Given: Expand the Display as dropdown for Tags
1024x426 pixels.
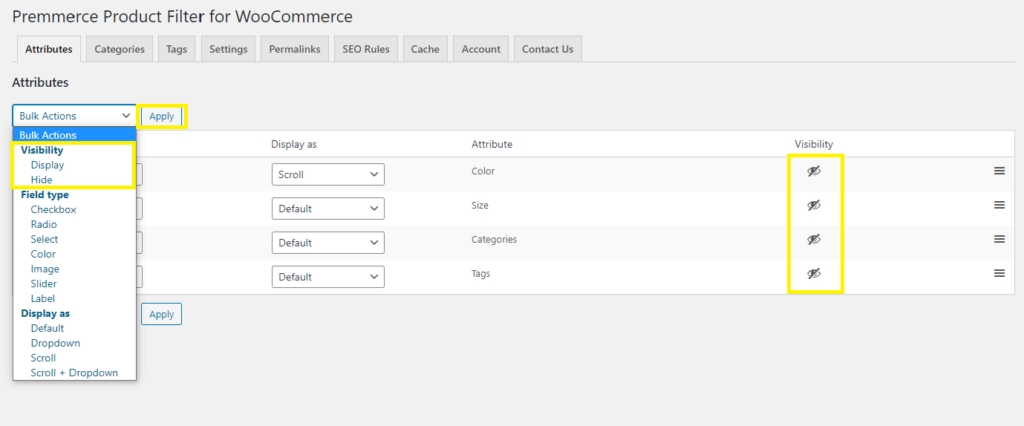Looking at the screenshot, I should [327, 276].
